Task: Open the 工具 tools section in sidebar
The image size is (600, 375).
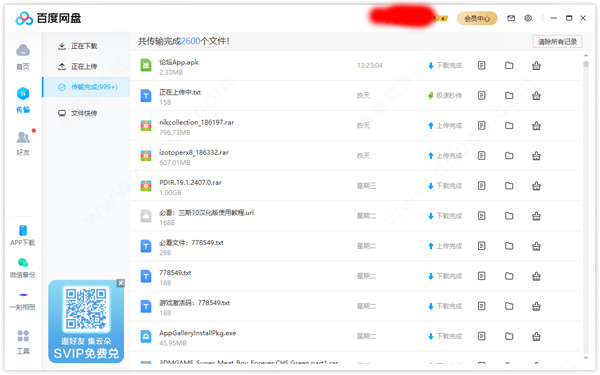Action: (23, 342)
